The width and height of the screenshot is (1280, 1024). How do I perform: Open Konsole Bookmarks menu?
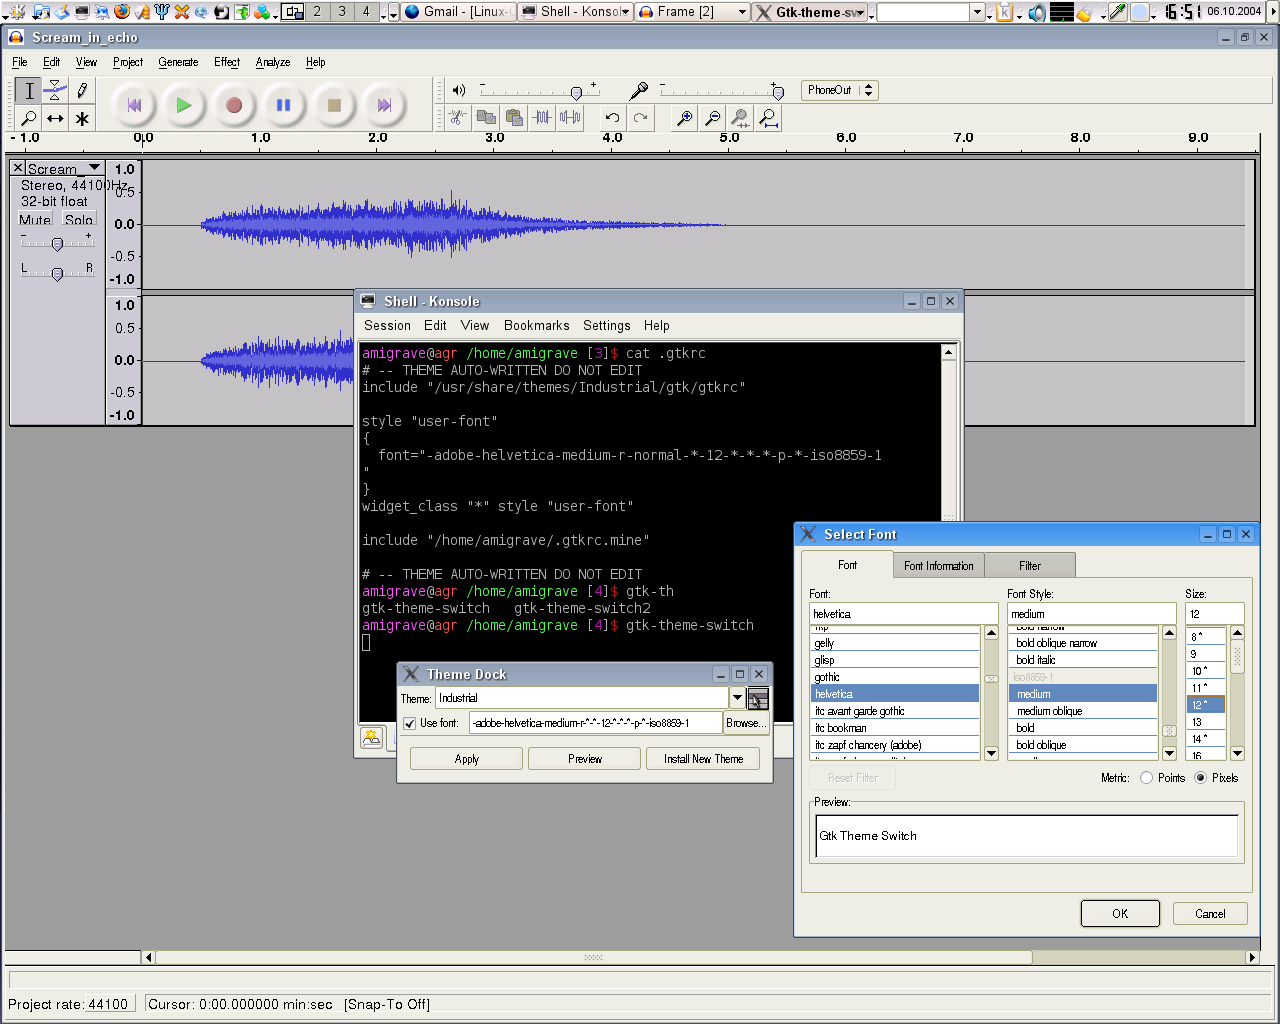537,326
